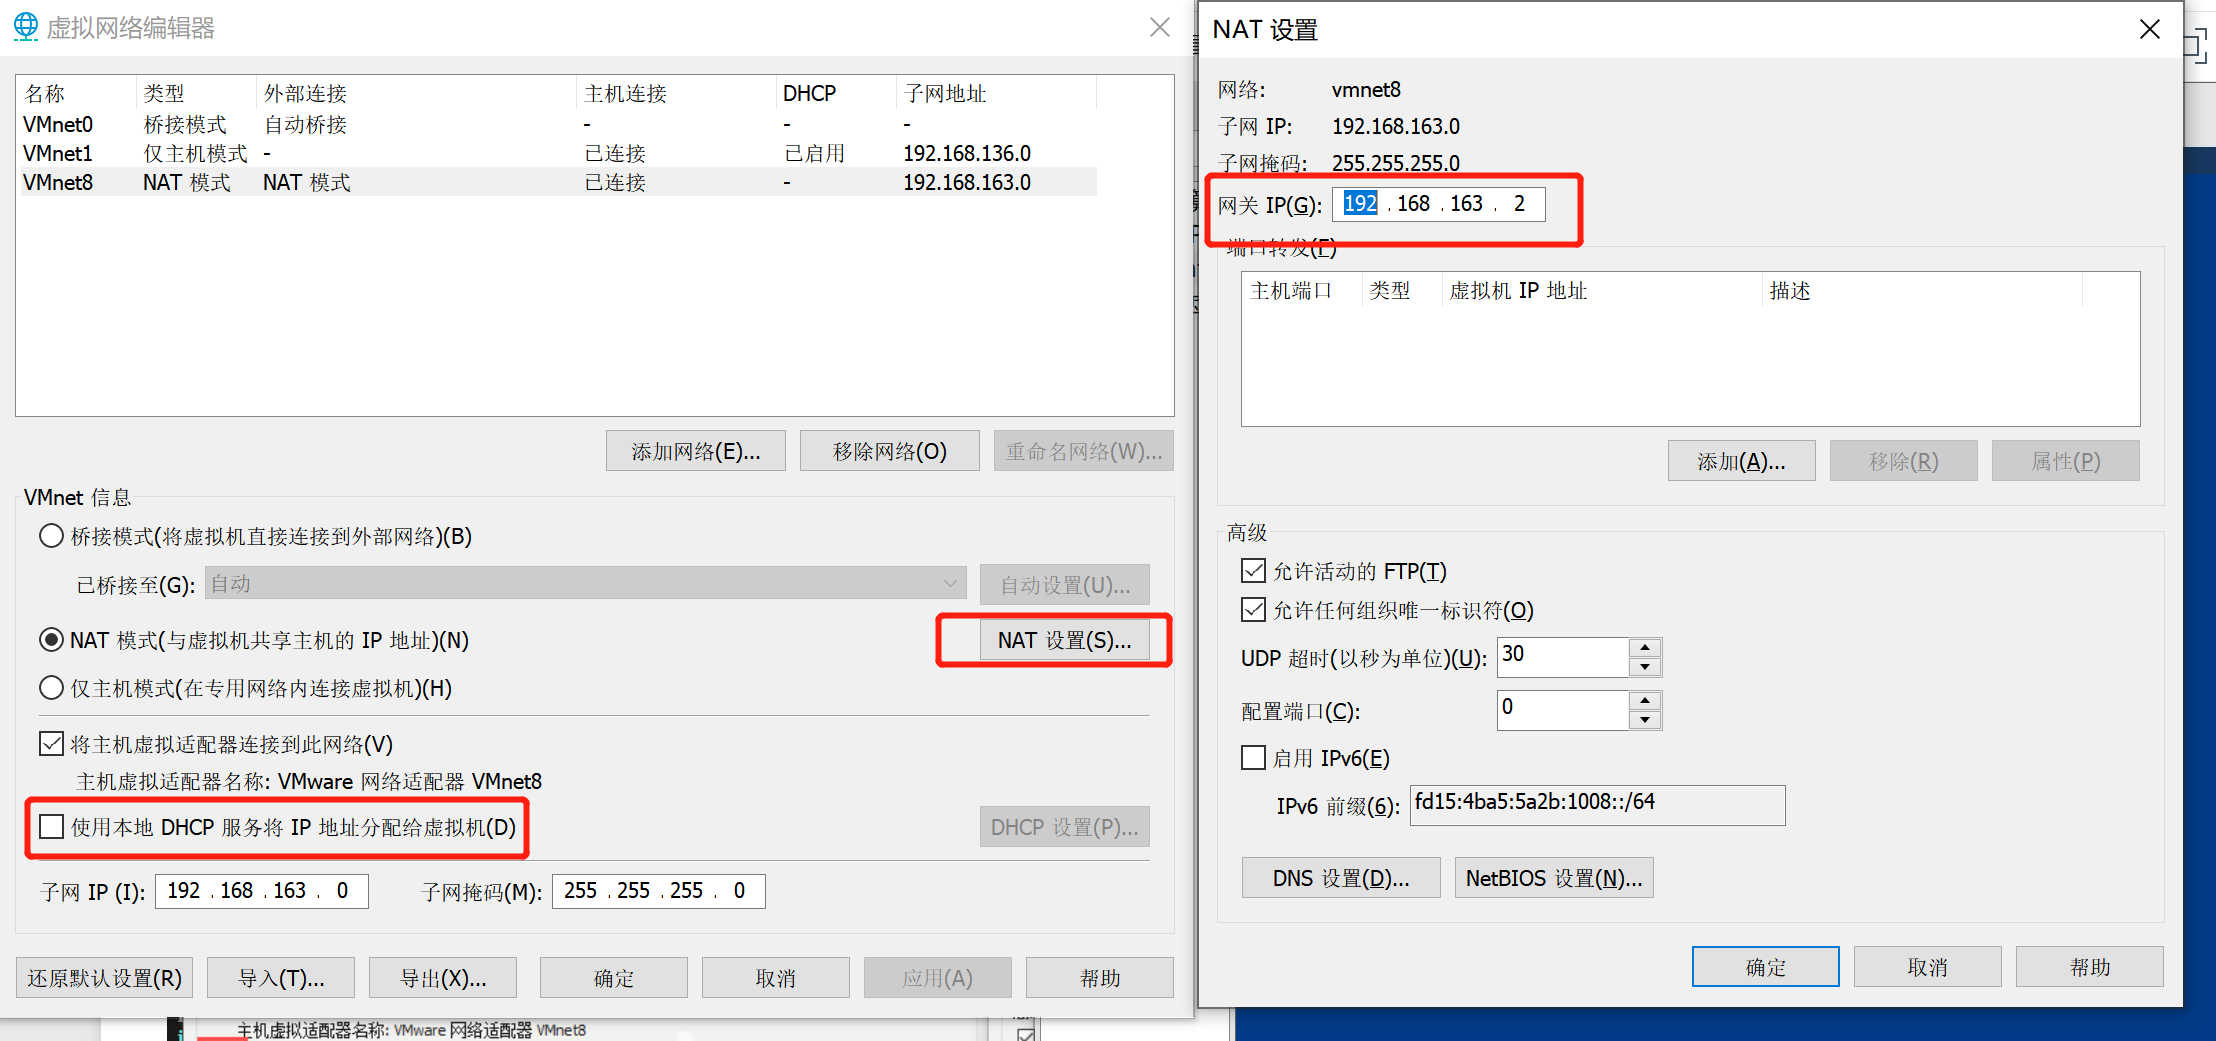2216x1041 pixels.
Task: Click the 主机连接 column header
Action: [x=676, y=93]
